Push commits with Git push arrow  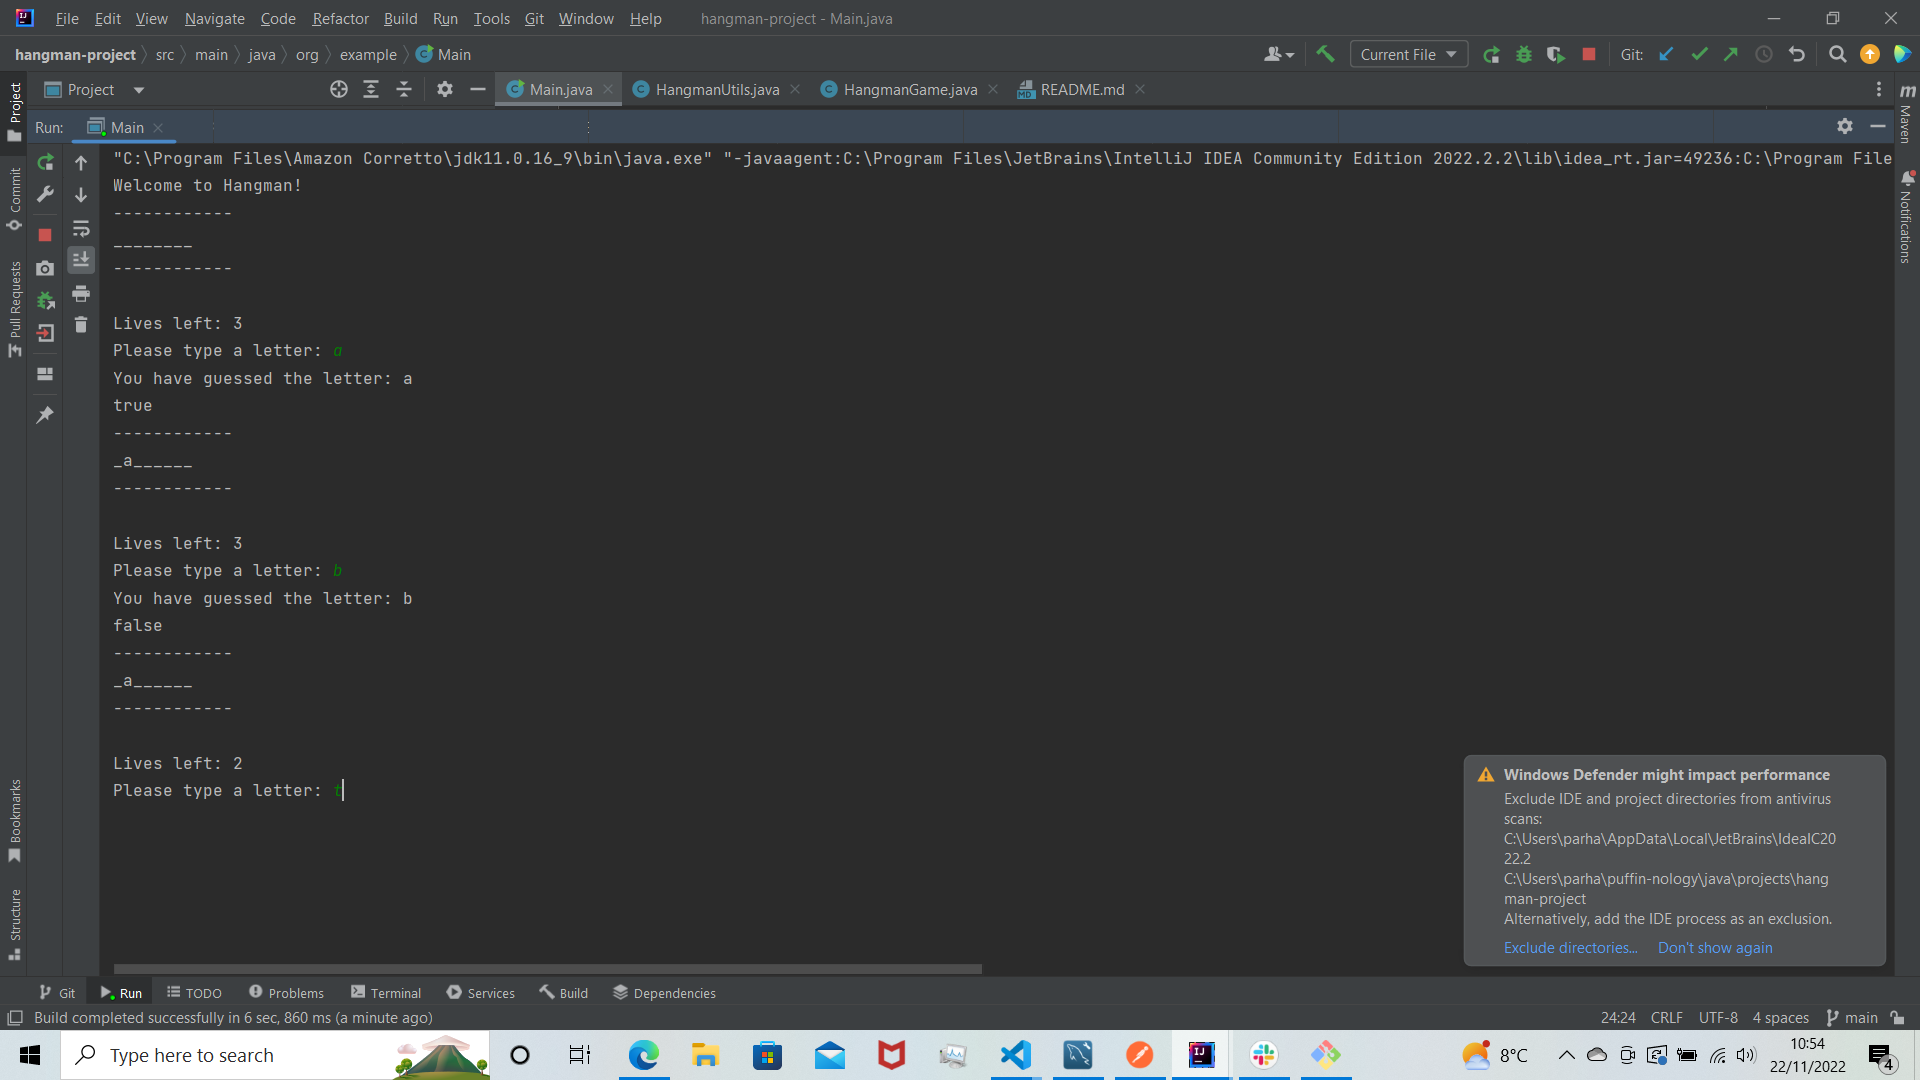[1731, 54]
